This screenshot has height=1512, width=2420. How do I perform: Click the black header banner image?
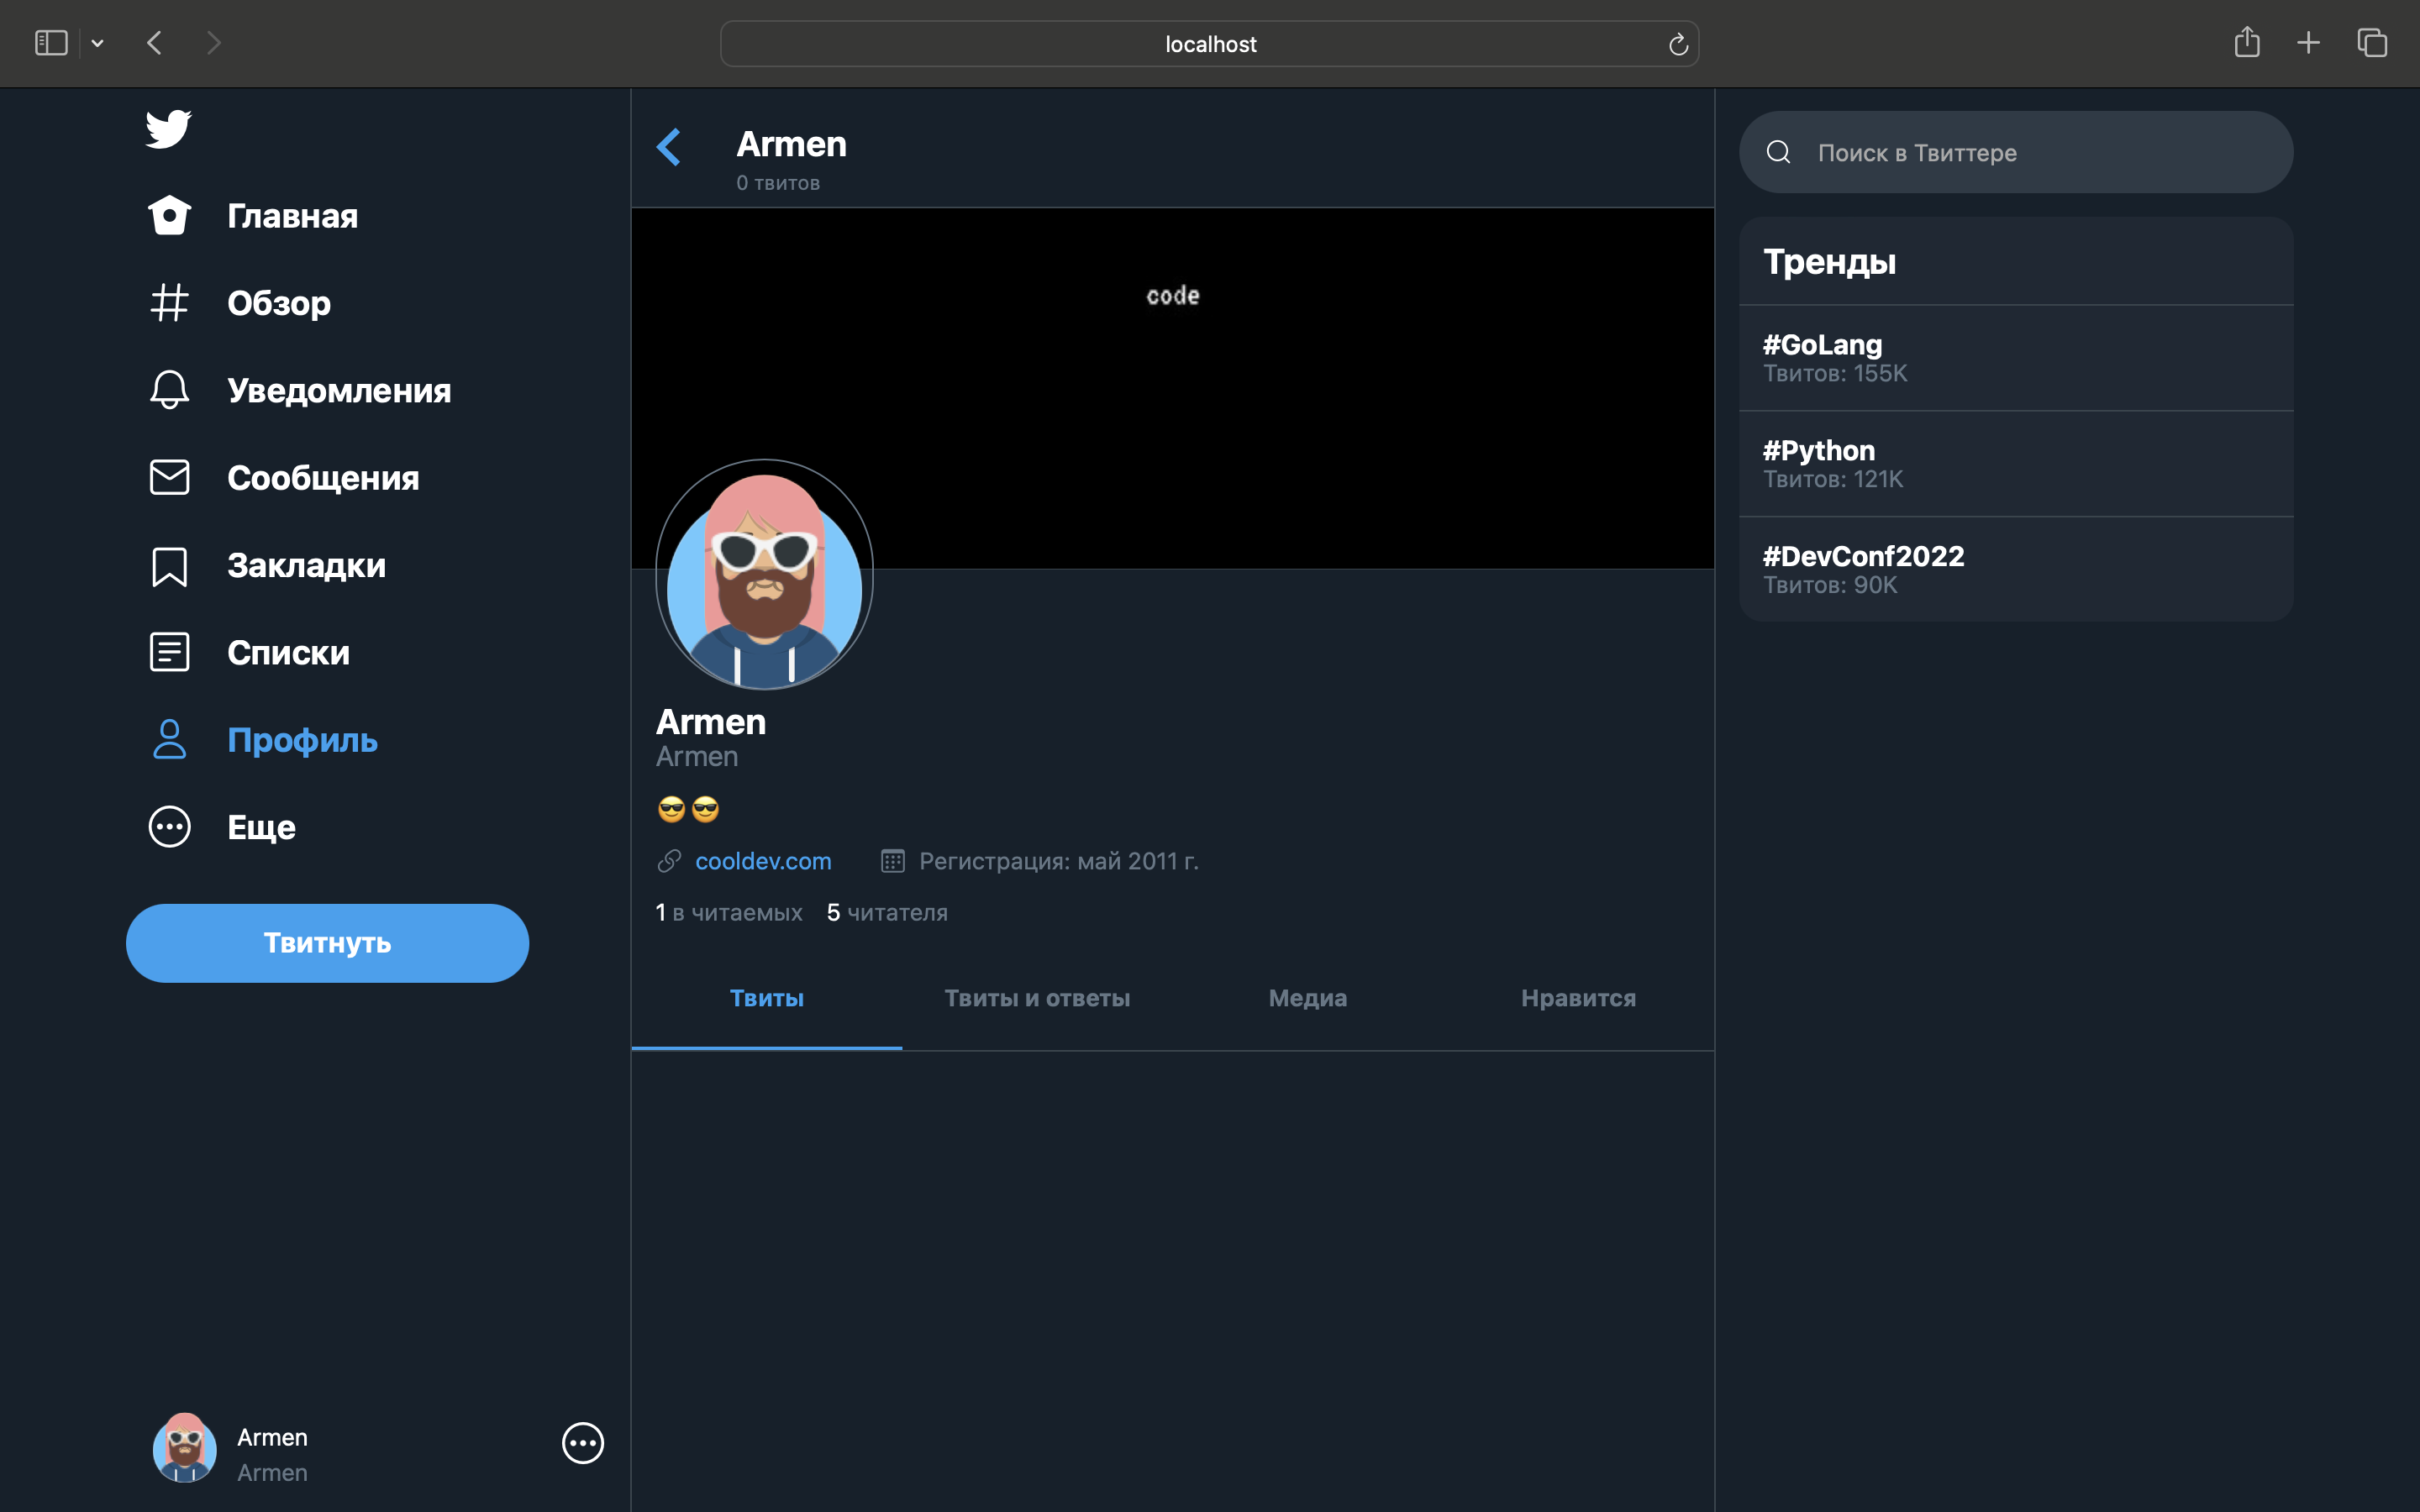[x=1172, y=388]
